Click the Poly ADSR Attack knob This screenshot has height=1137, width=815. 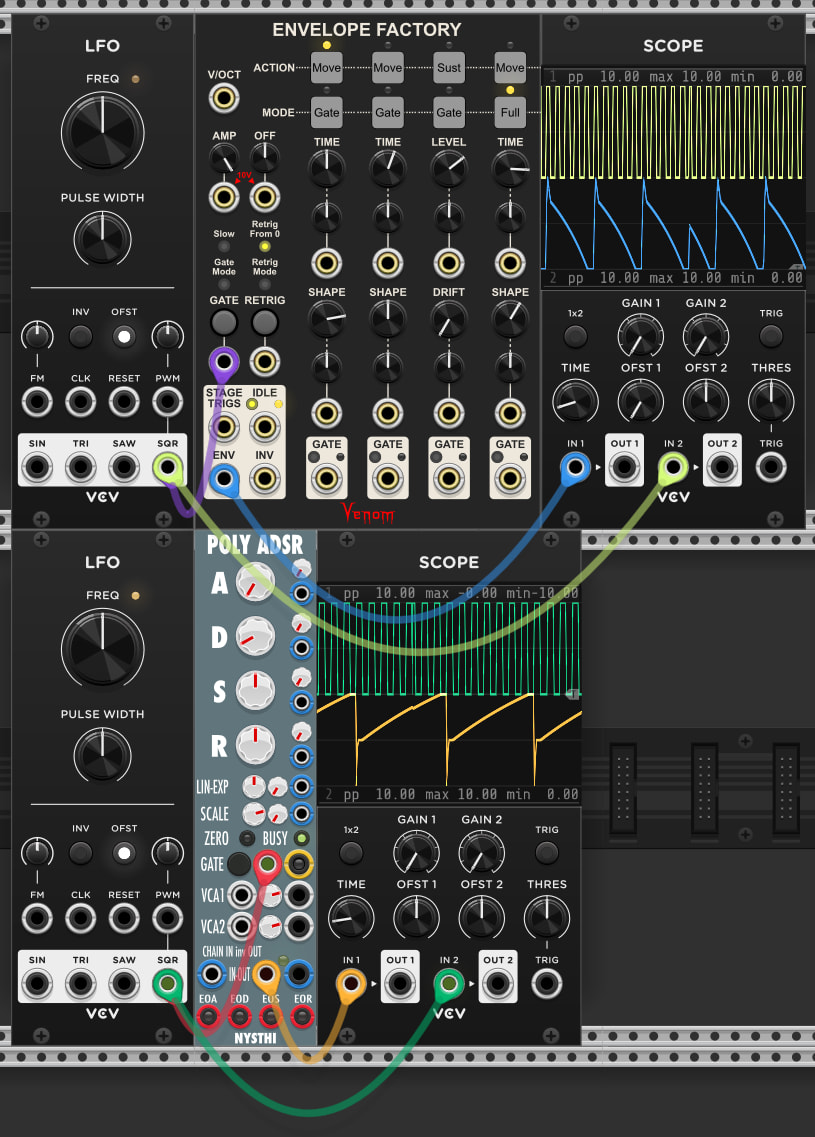tap(256, 582)
